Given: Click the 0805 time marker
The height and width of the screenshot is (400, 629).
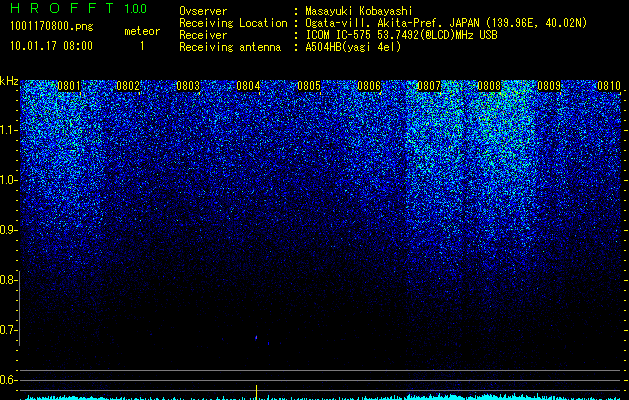Looking at the screenshot, I should click(x=309, y=86).
